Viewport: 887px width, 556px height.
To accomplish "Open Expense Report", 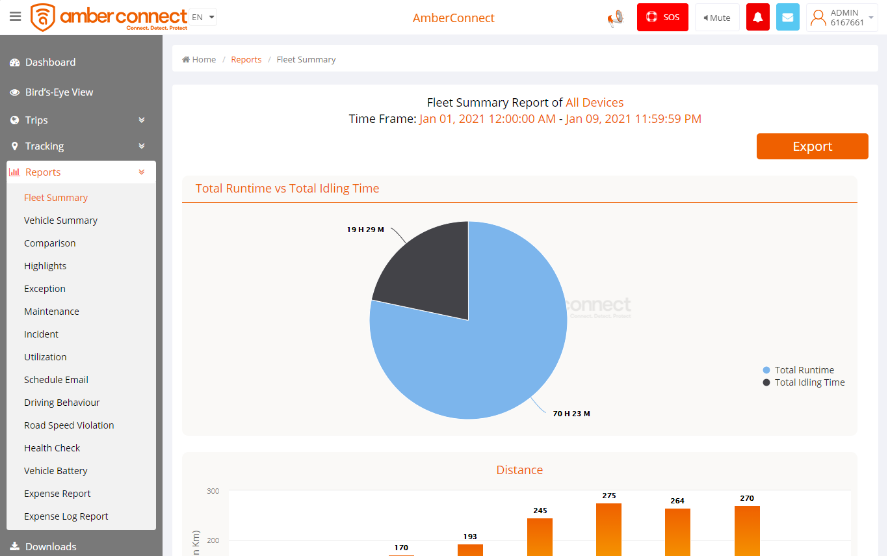I will (57, 494).
